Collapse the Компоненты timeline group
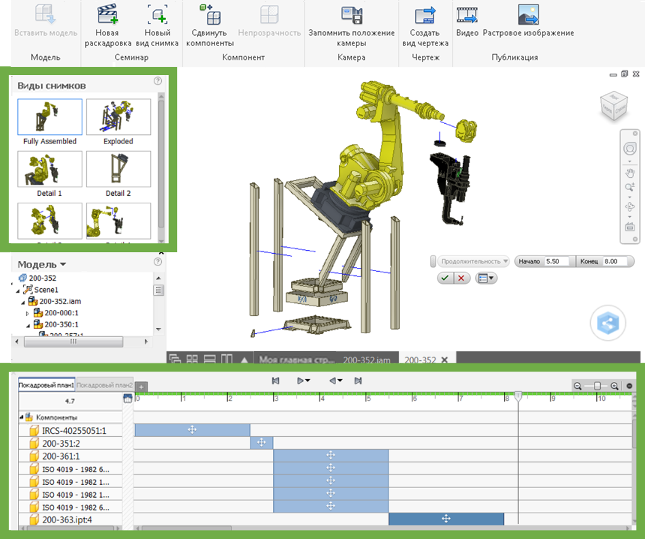 [21, 417]
